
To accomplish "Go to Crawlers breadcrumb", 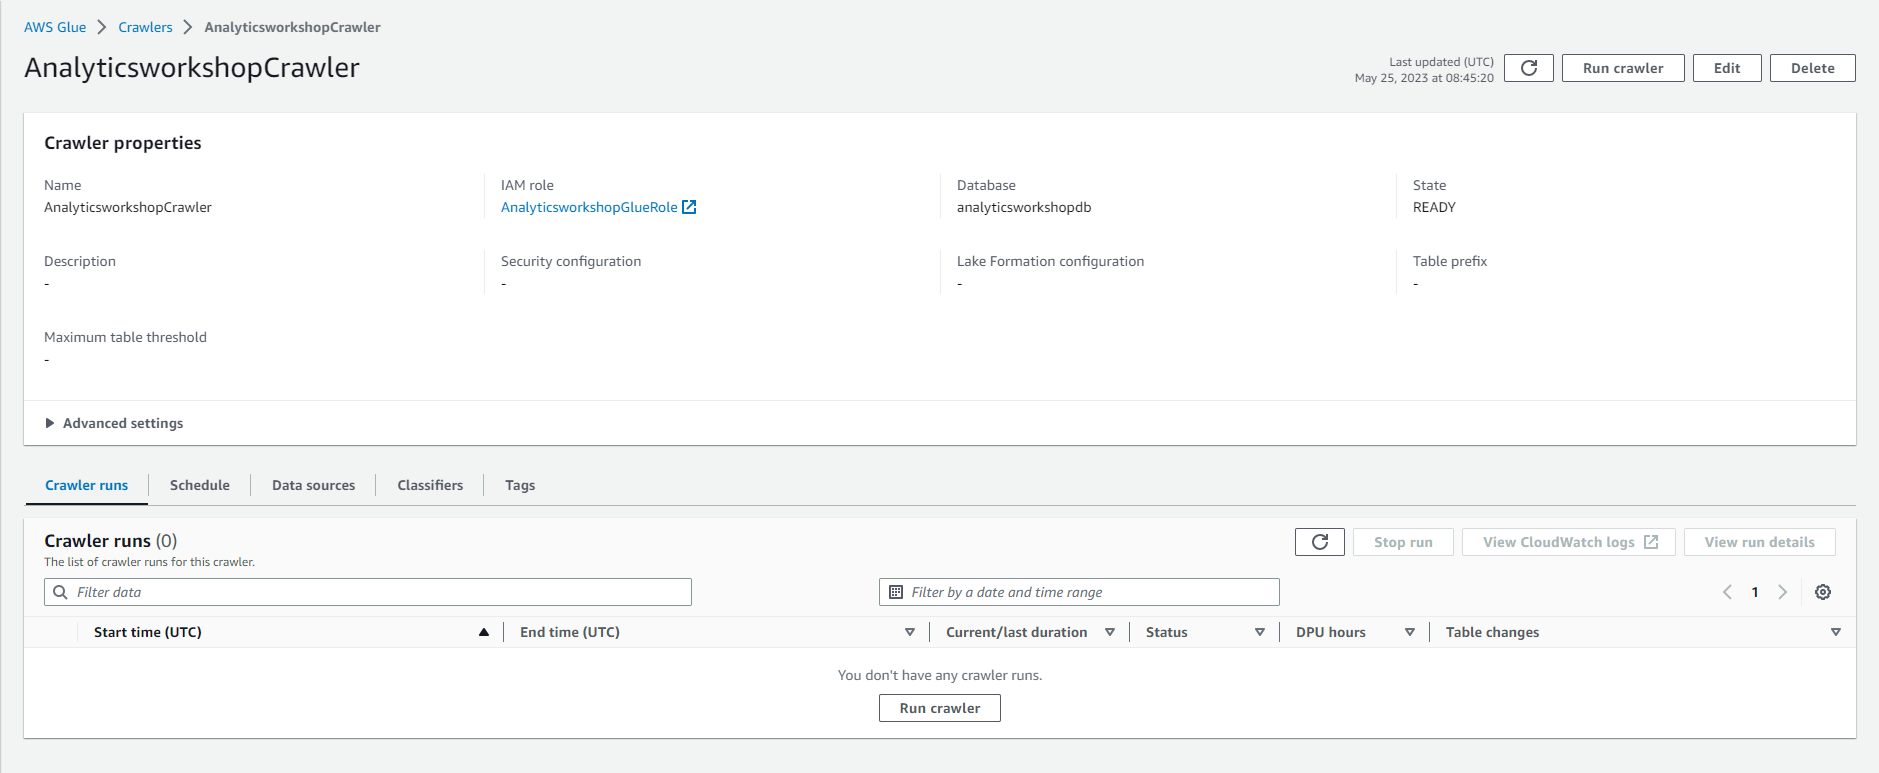I will [145, 27].
